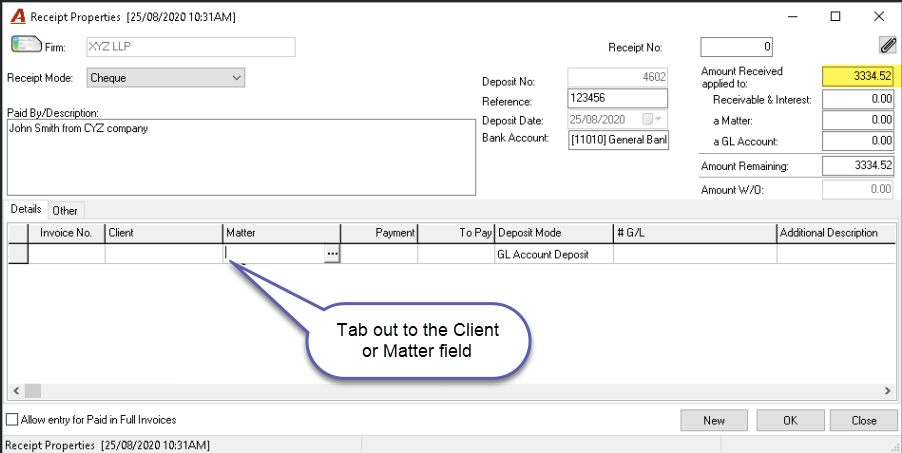
Task: Click the Client cell in first row
Action: (x=164, y=254)
